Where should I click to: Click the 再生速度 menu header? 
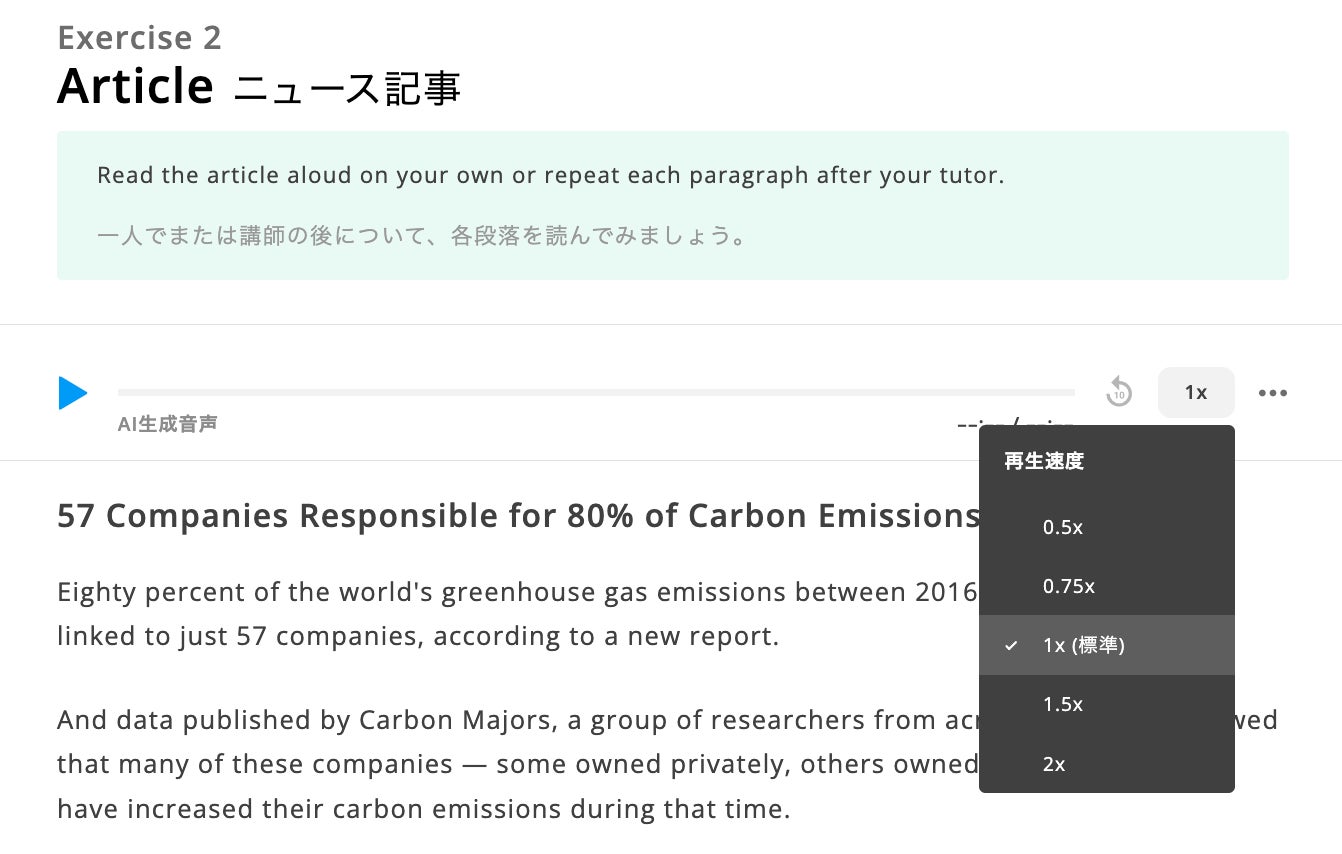click(1044, 461)
